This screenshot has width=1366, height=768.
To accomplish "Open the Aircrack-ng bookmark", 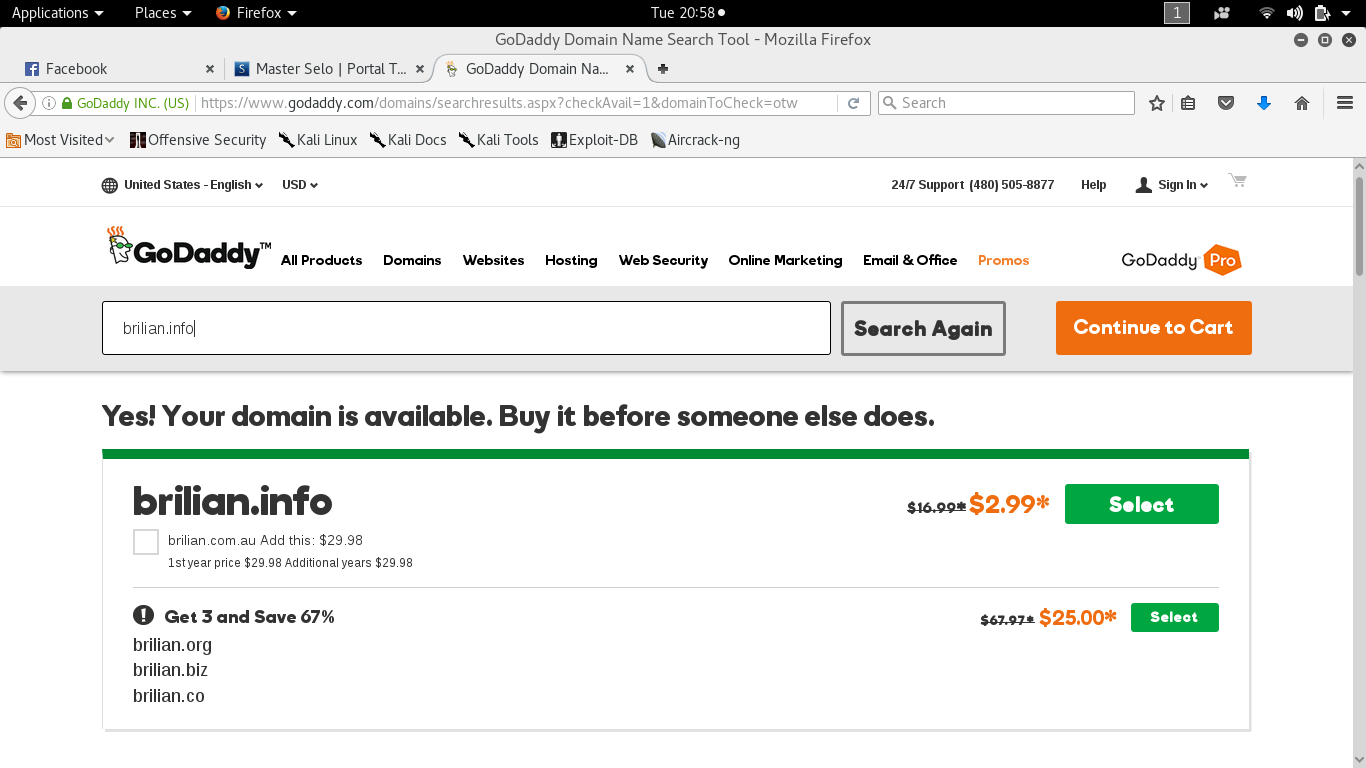I will [x=695, y=140].
